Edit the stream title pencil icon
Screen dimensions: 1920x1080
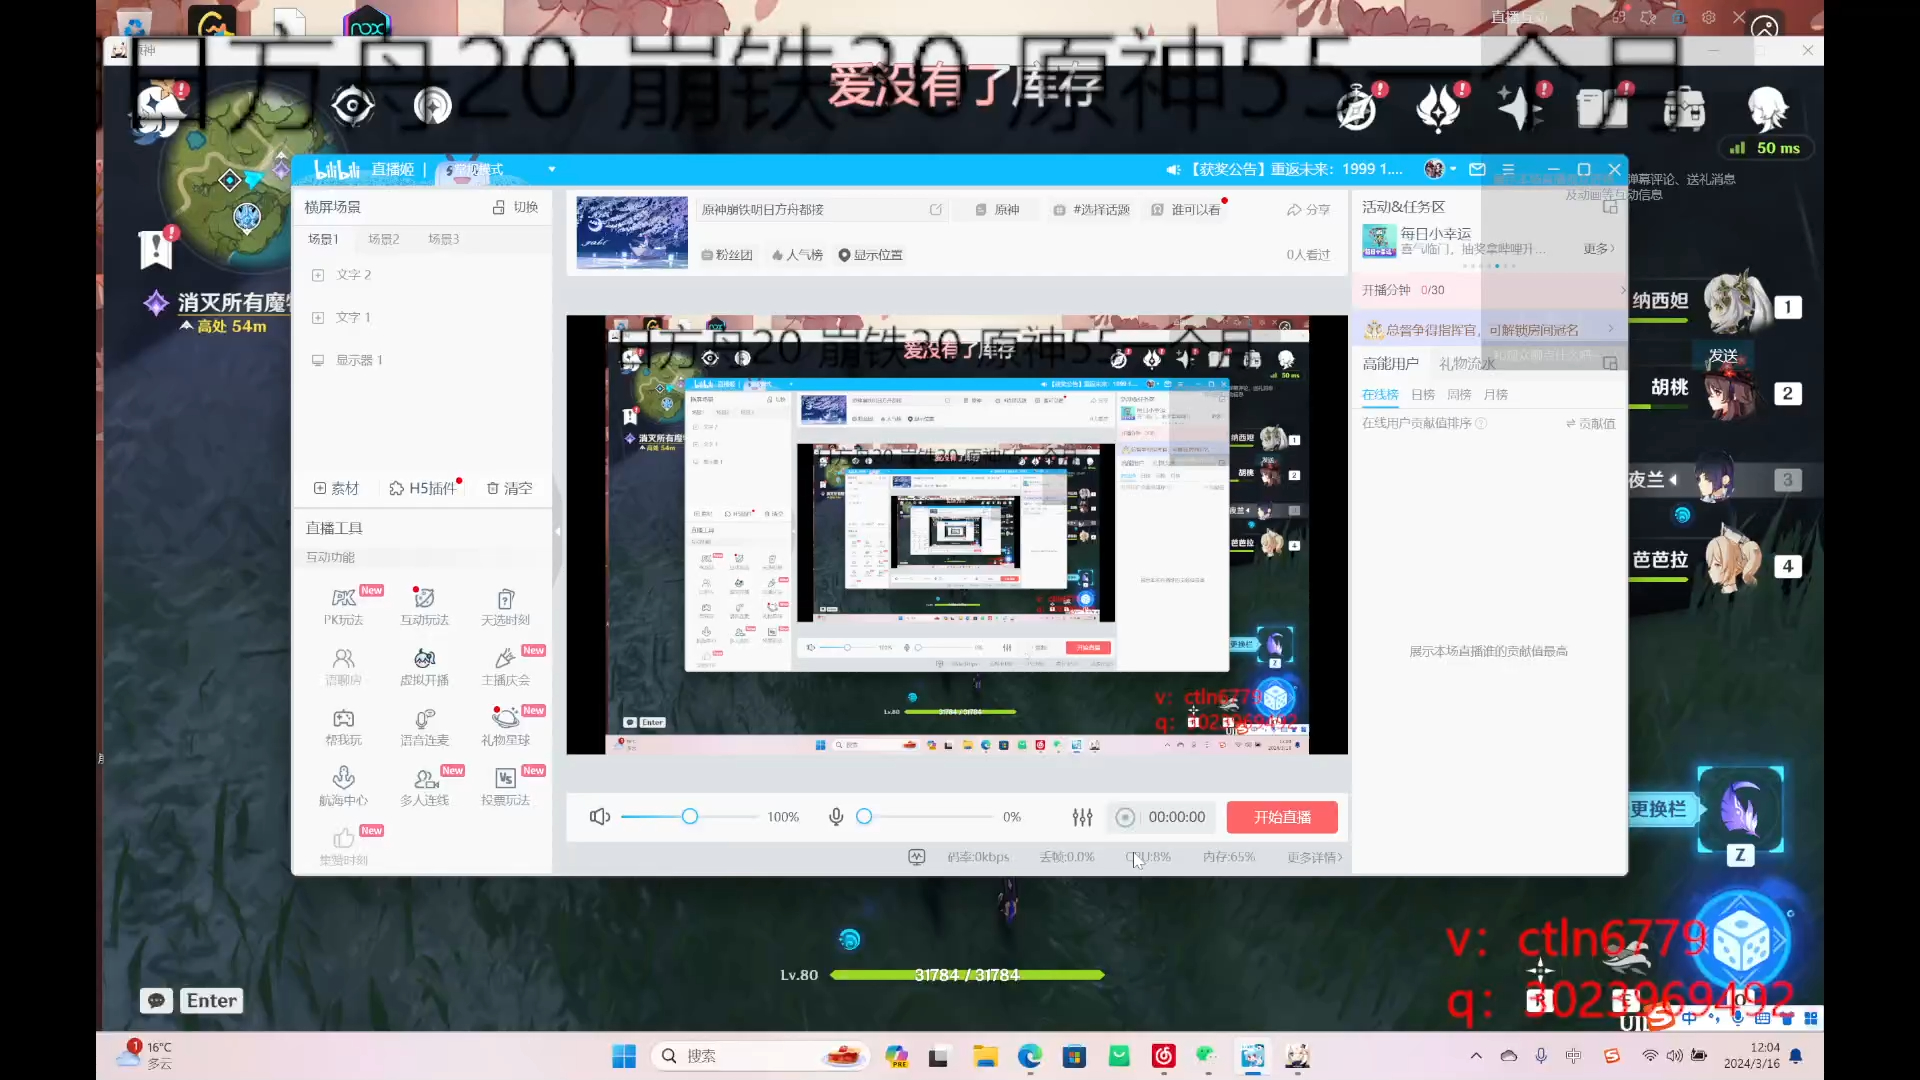[936, 209]
